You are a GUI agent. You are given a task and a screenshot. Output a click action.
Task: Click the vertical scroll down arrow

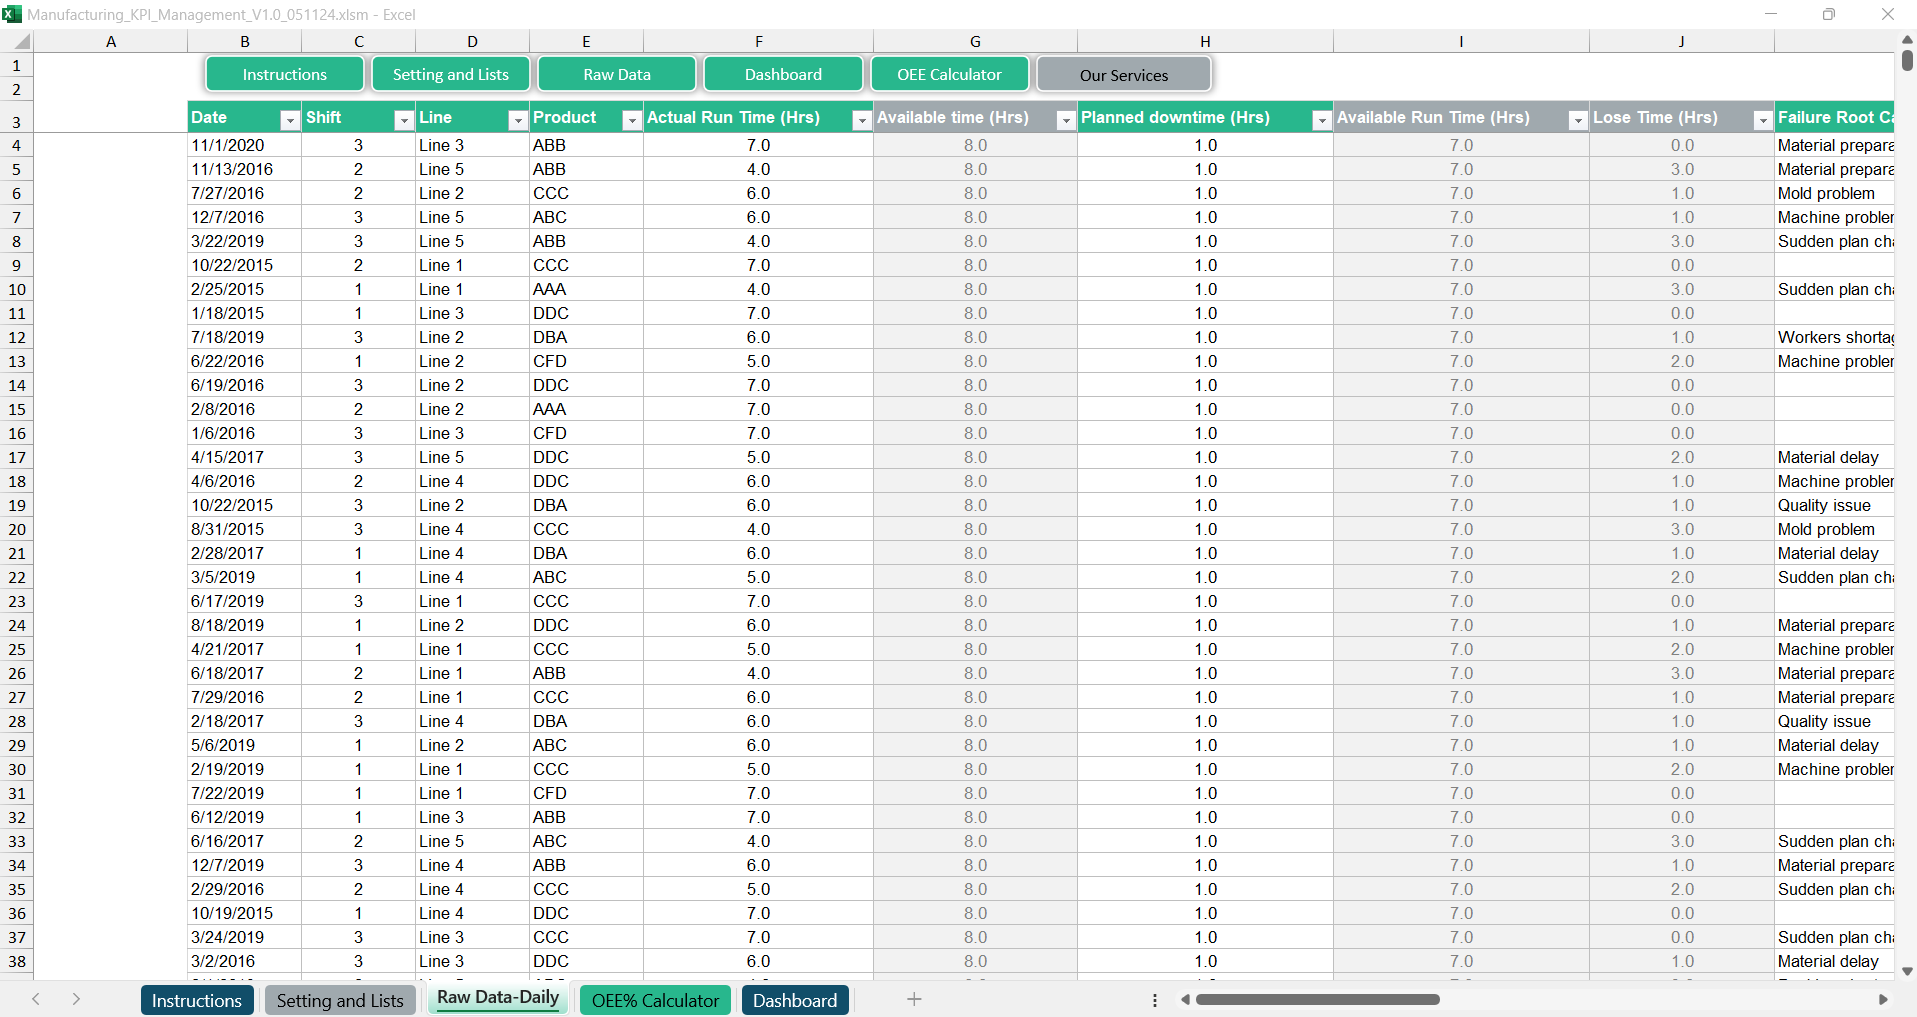[x=1907, y=971]
